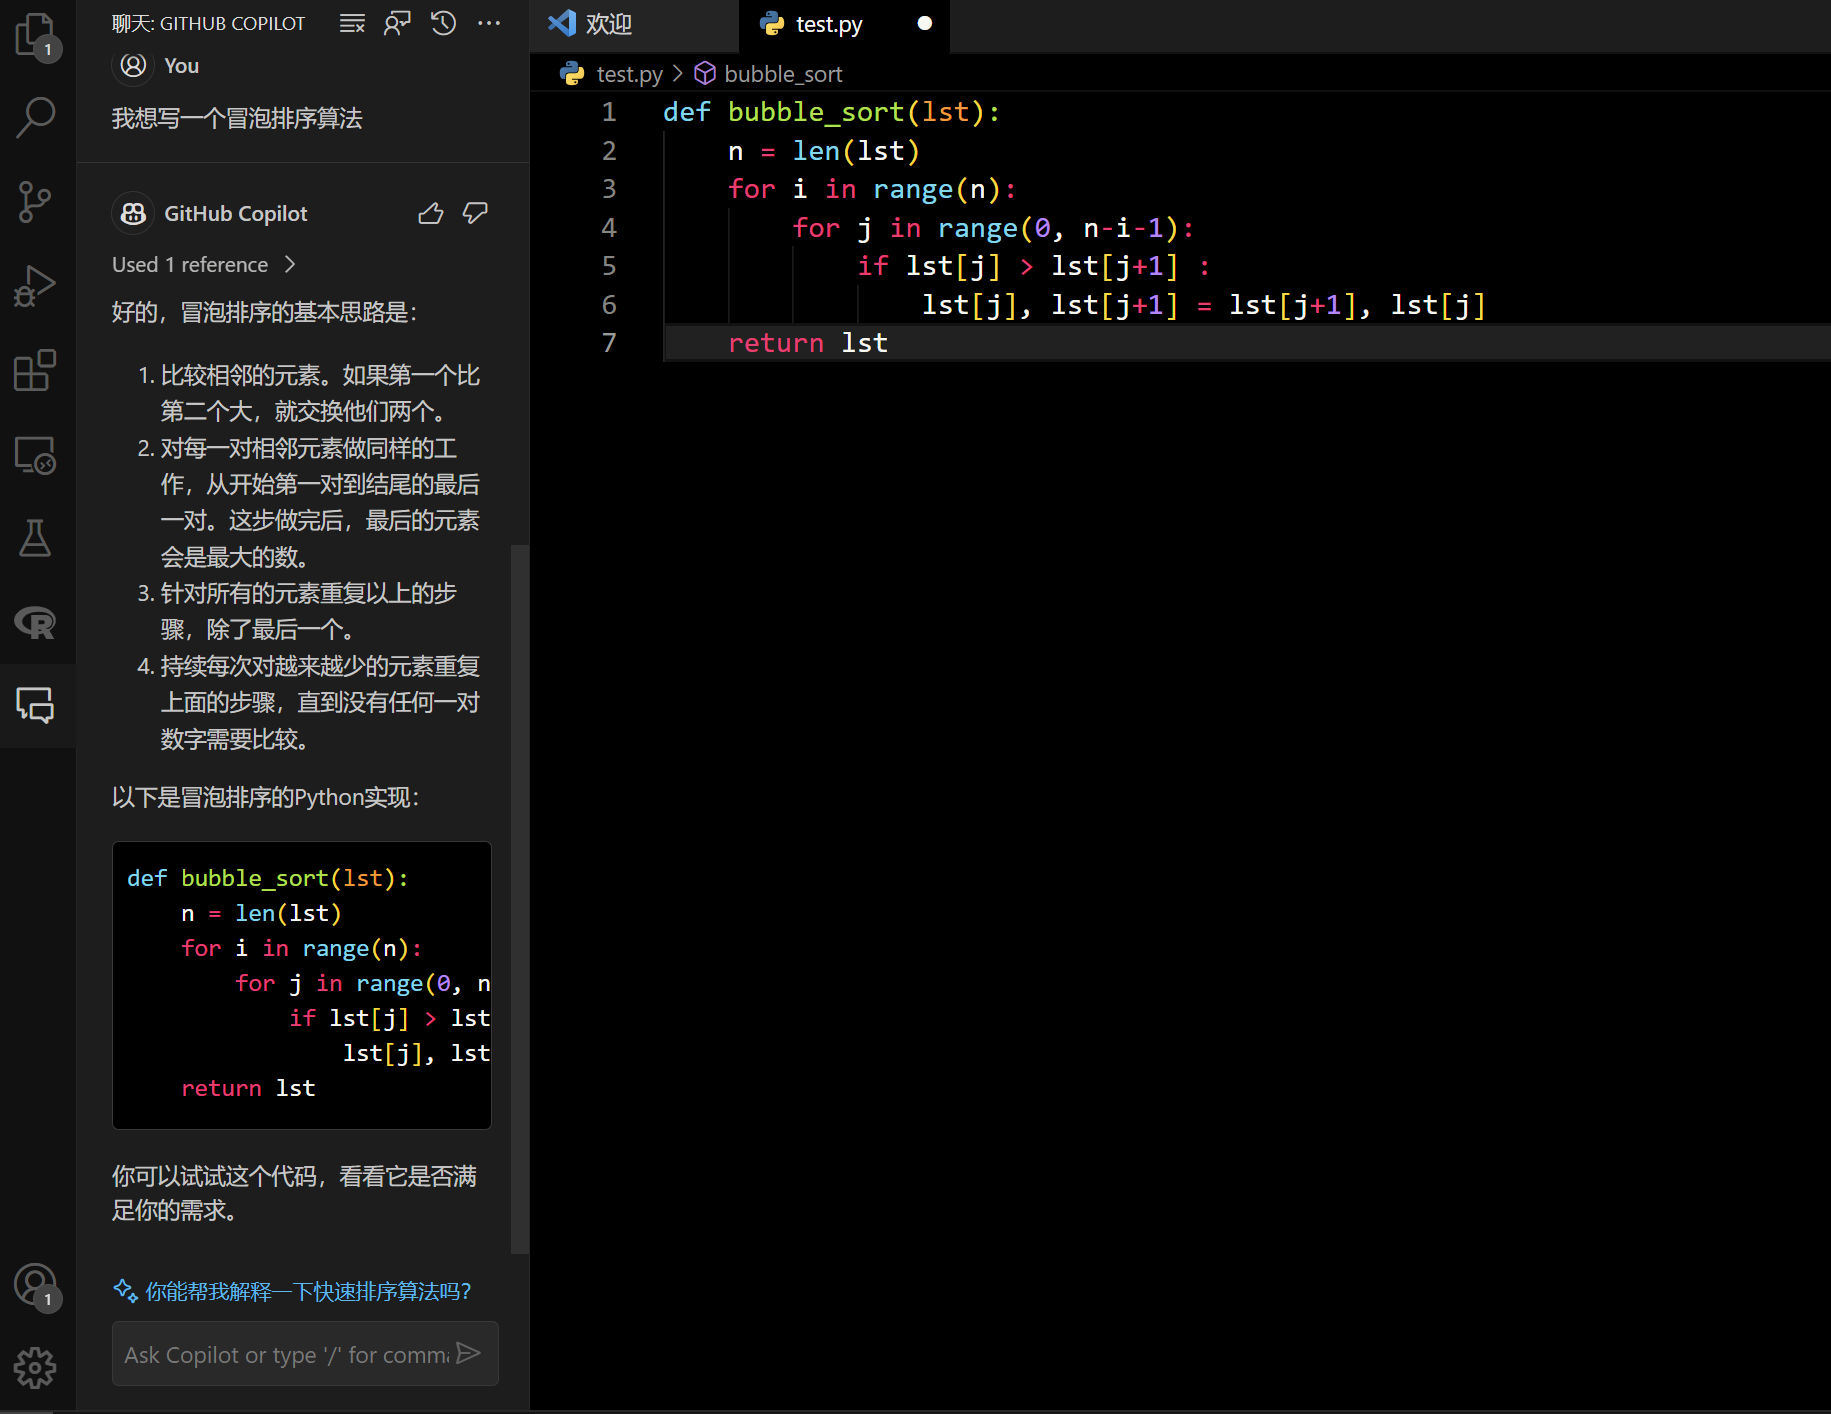Open the Accounts menu icon
This screenshot has height=1414, width=1831.
point(36,1285)
